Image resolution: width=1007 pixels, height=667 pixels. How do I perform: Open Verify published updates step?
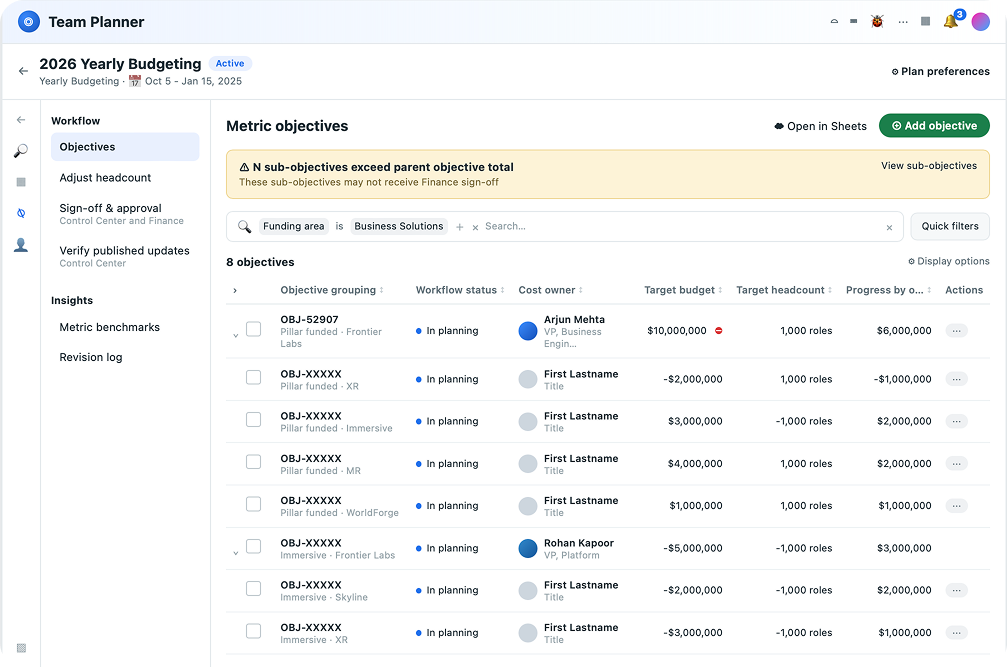(125, 256)
